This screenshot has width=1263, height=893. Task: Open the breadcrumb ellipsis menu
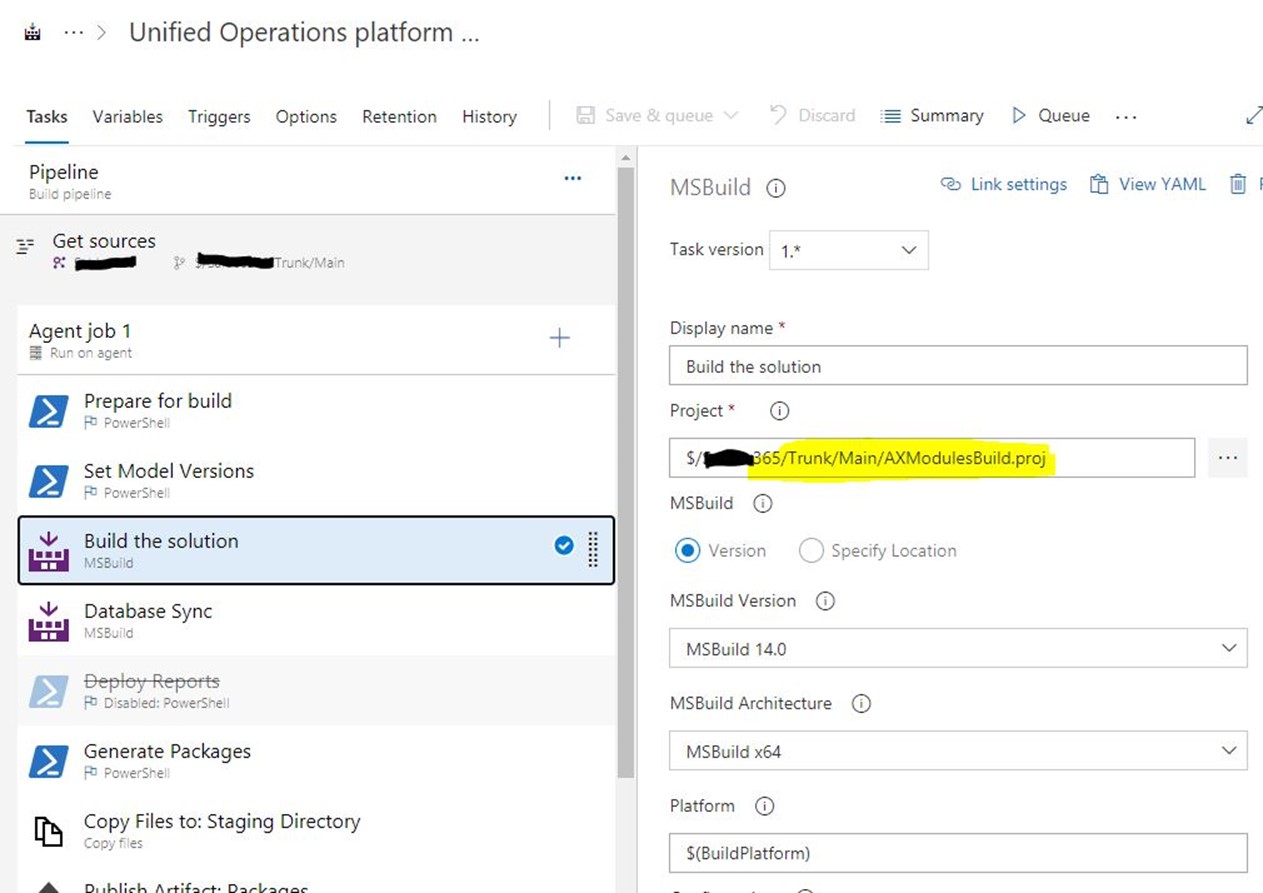pos(73,33)
